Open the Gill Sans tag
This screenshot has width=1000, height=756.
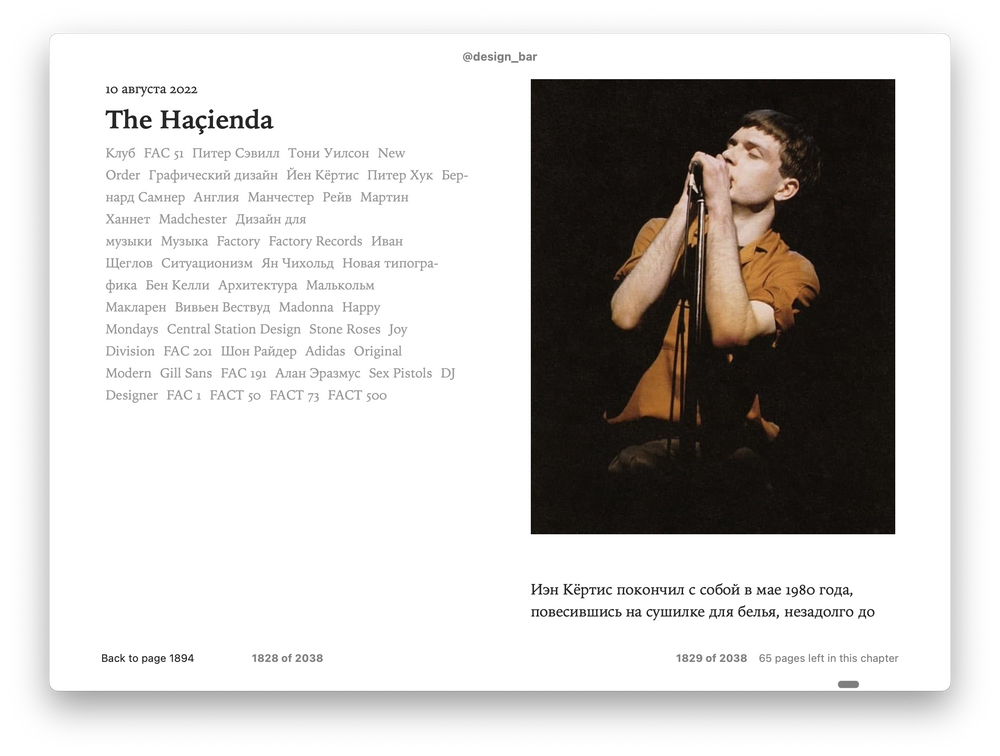click(x=186, y=373)
